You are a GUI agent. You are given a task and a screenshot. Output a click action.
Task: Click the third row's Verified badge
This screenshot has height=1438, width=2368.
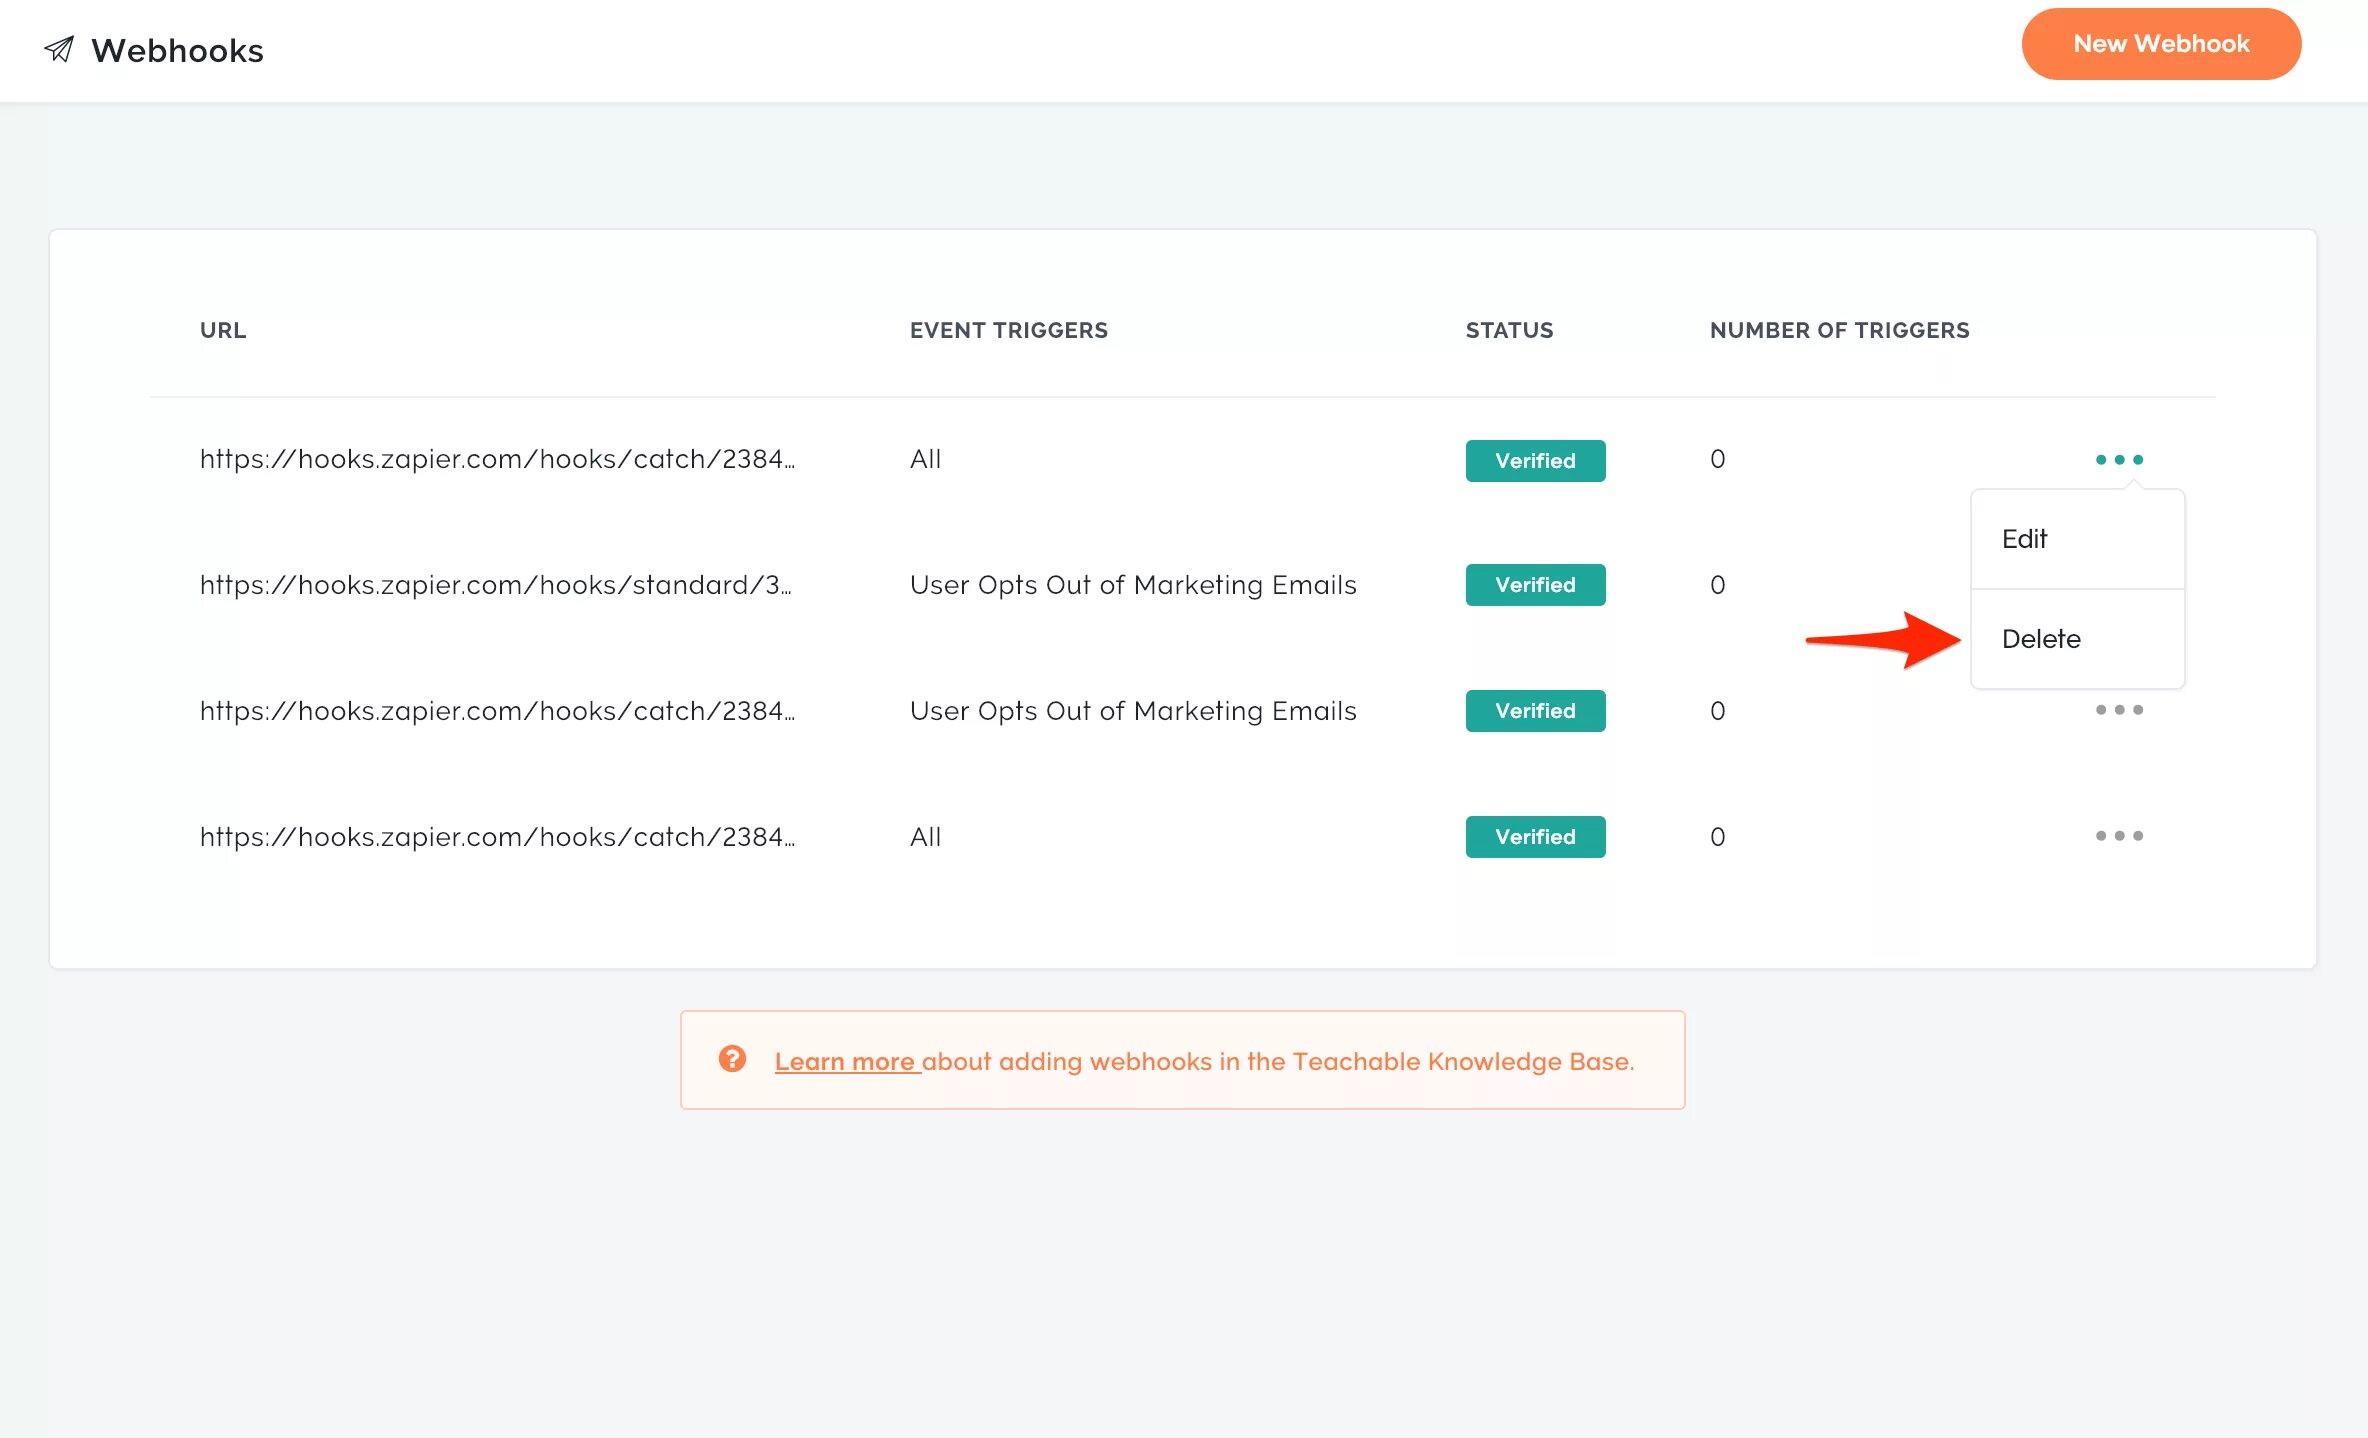coord(1535,711)
